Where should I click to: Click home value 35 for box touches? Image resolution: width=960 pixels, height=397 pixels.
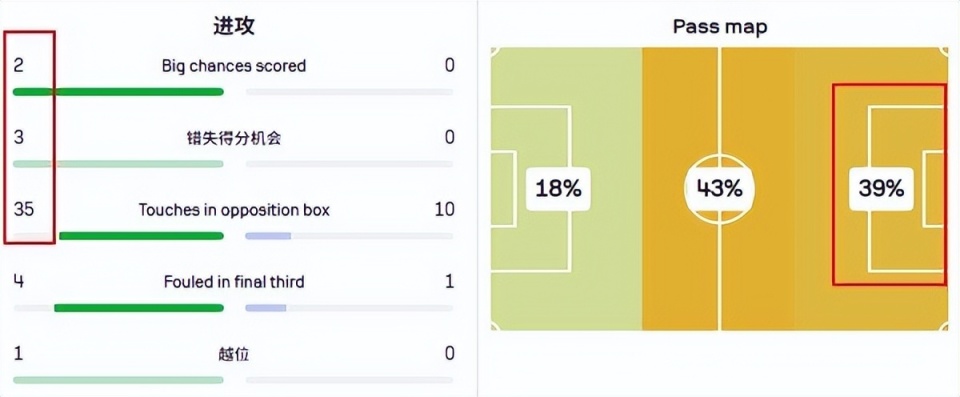click(24, 210)
